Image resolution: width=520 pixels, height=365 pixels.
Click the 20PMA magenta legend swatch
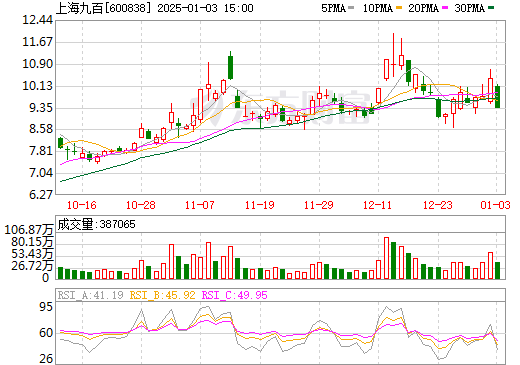(x=445, y=8)
